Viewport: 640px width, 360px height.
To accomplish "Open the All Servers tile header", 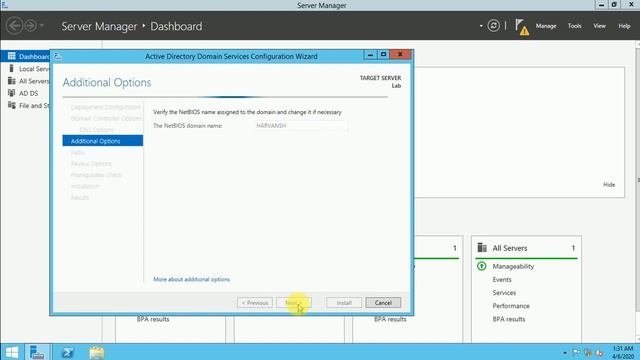I will (x=526, y=248).
